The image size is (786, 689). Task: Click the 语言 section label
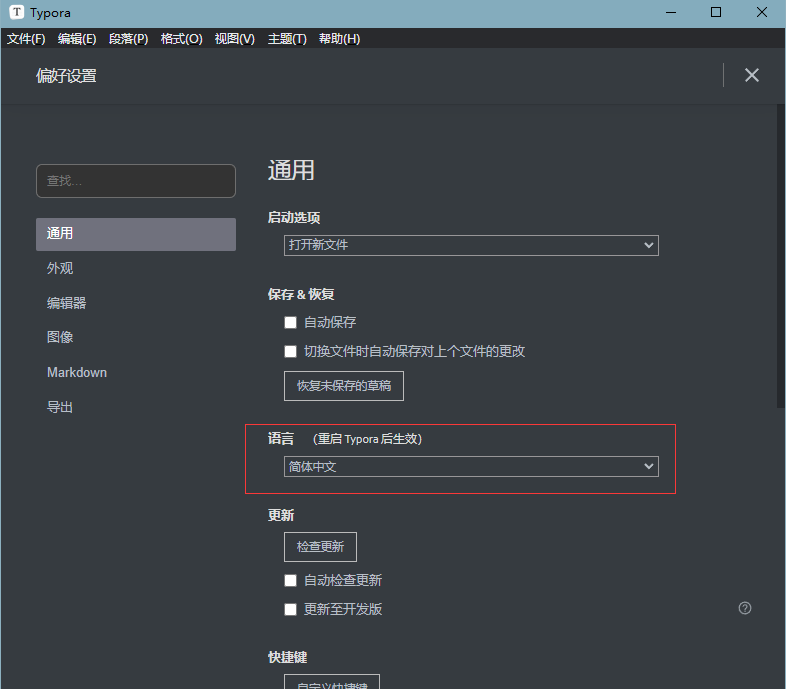281,439
